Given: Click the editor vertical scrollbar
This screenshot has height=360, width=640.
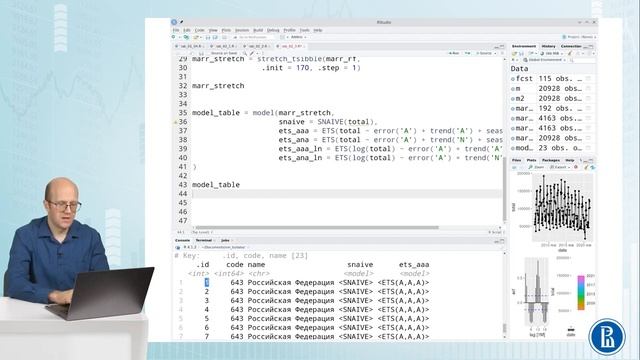Looking at the screenshot, I should [x=504, y=190].
